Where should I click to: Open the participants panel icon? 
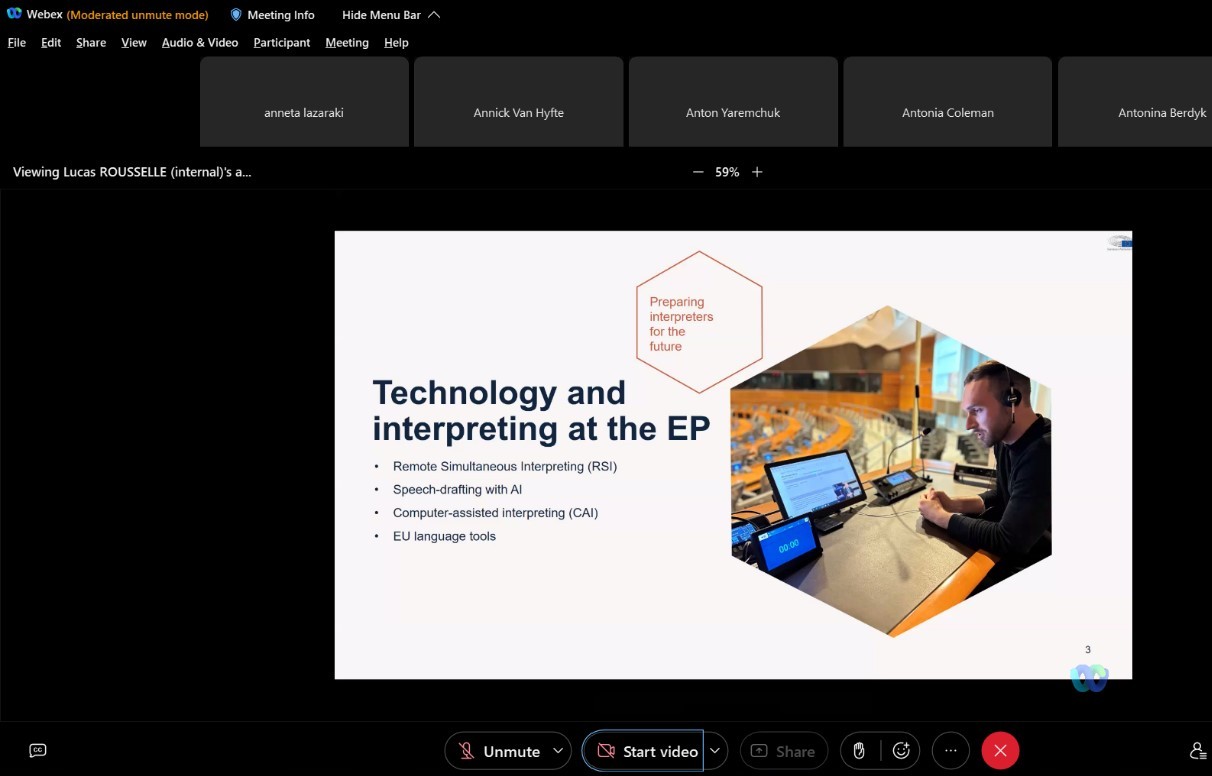(x=1197, y=751)
